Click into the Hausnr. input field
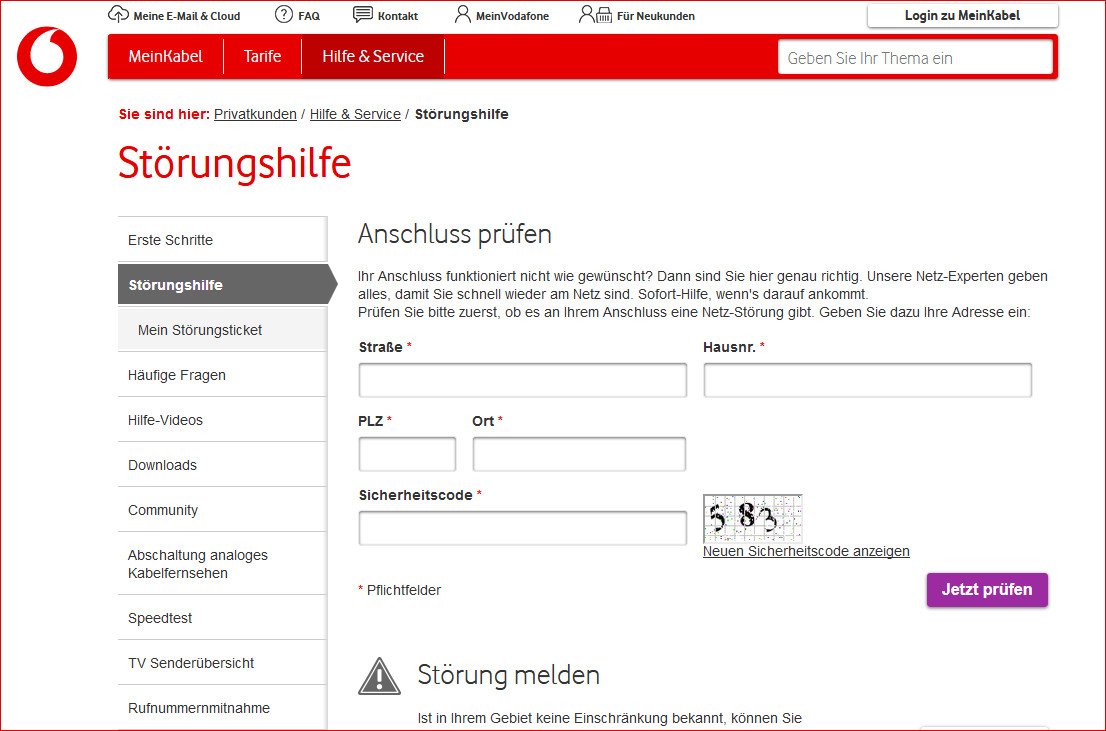This screenshot has height=731, width=1106. point(868,380)
